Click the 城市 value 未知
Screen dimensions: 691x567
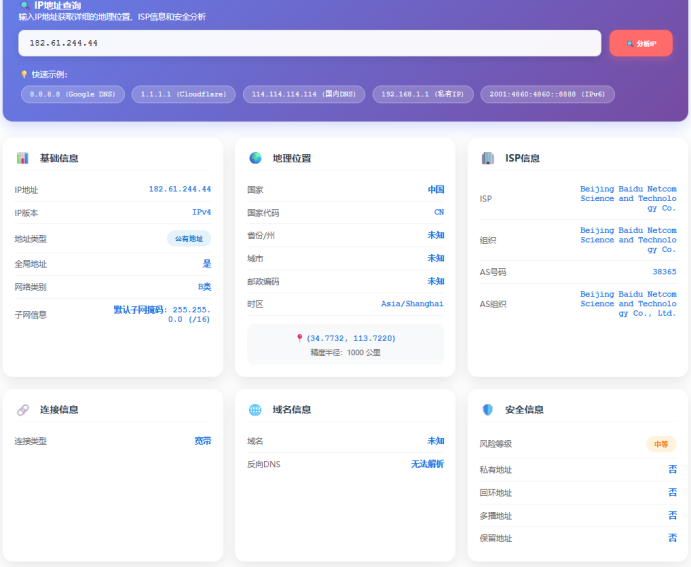pos(436,258)
